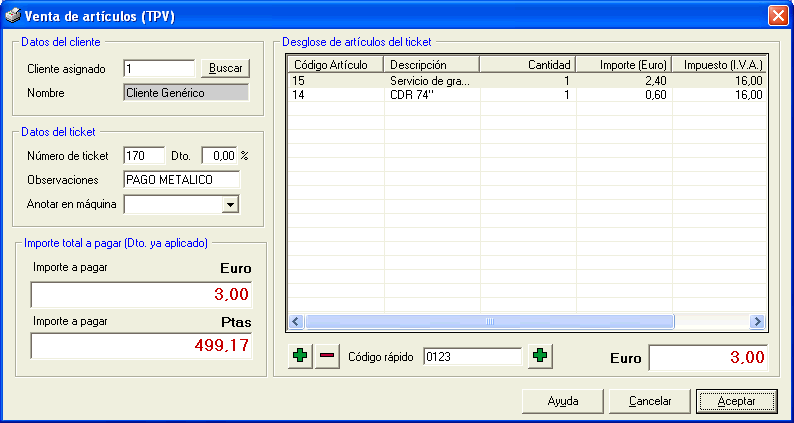Click the bottom right Euro total field
794x423 pixels.
point(708,358)
